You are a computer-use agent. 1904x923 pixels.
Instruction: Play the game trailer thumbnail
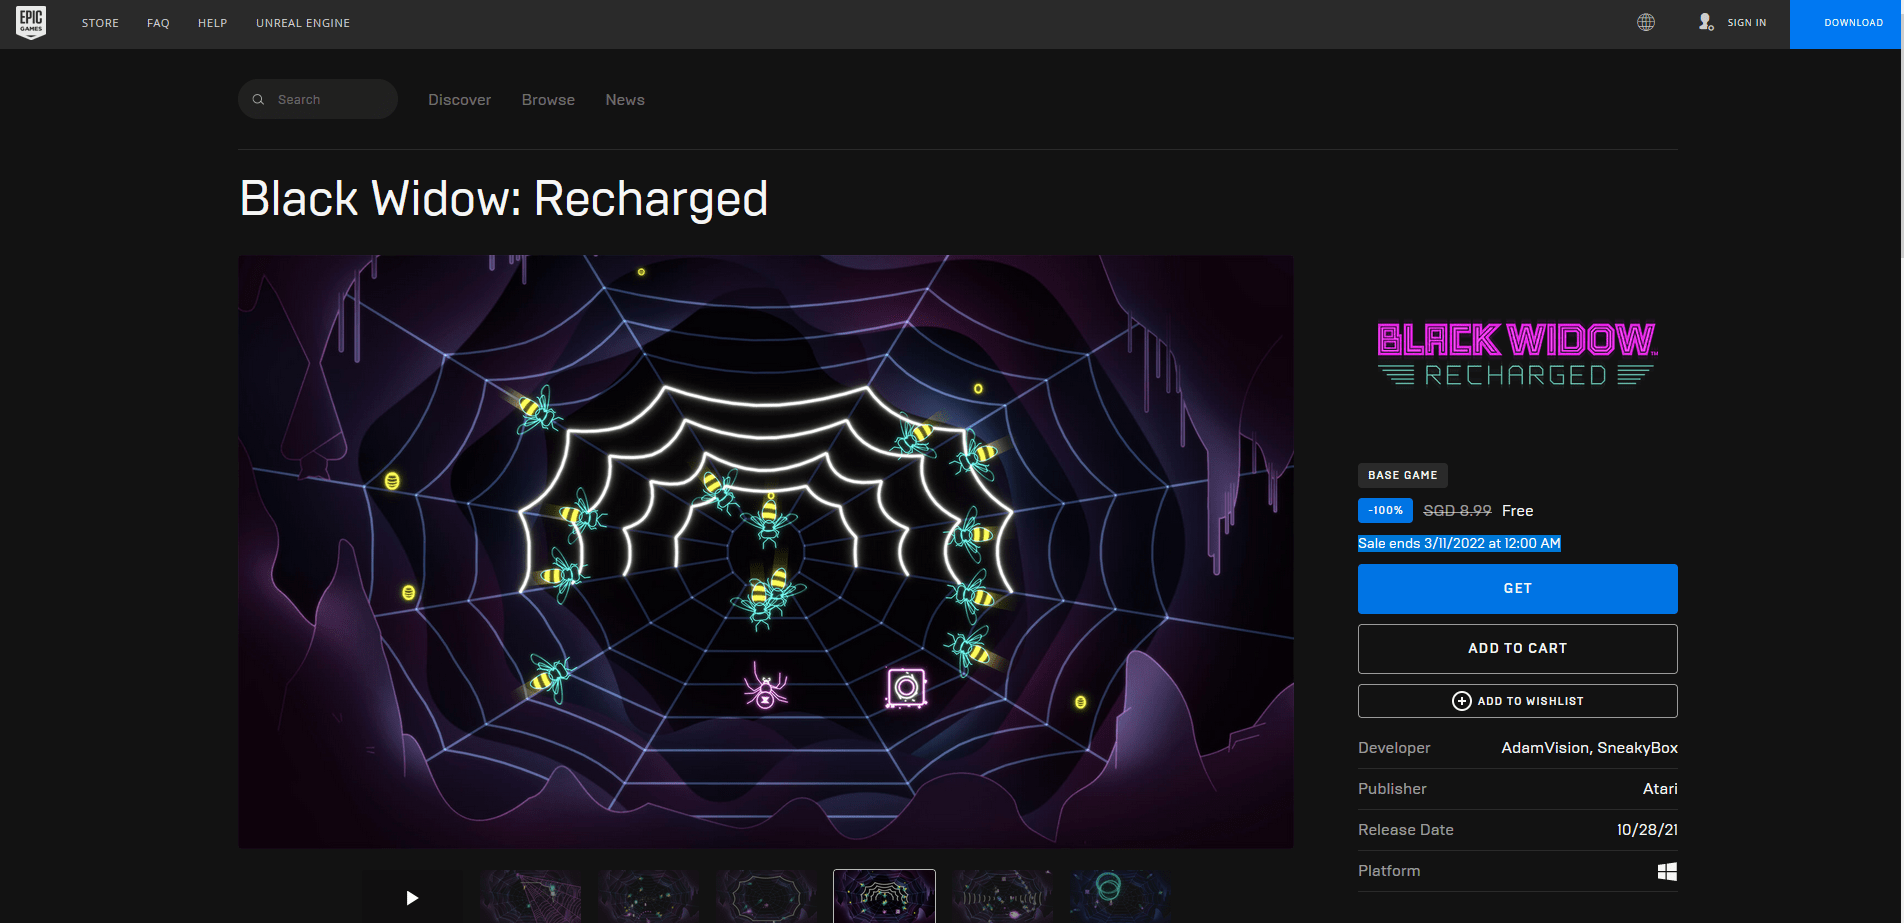(x=412, y=897)
